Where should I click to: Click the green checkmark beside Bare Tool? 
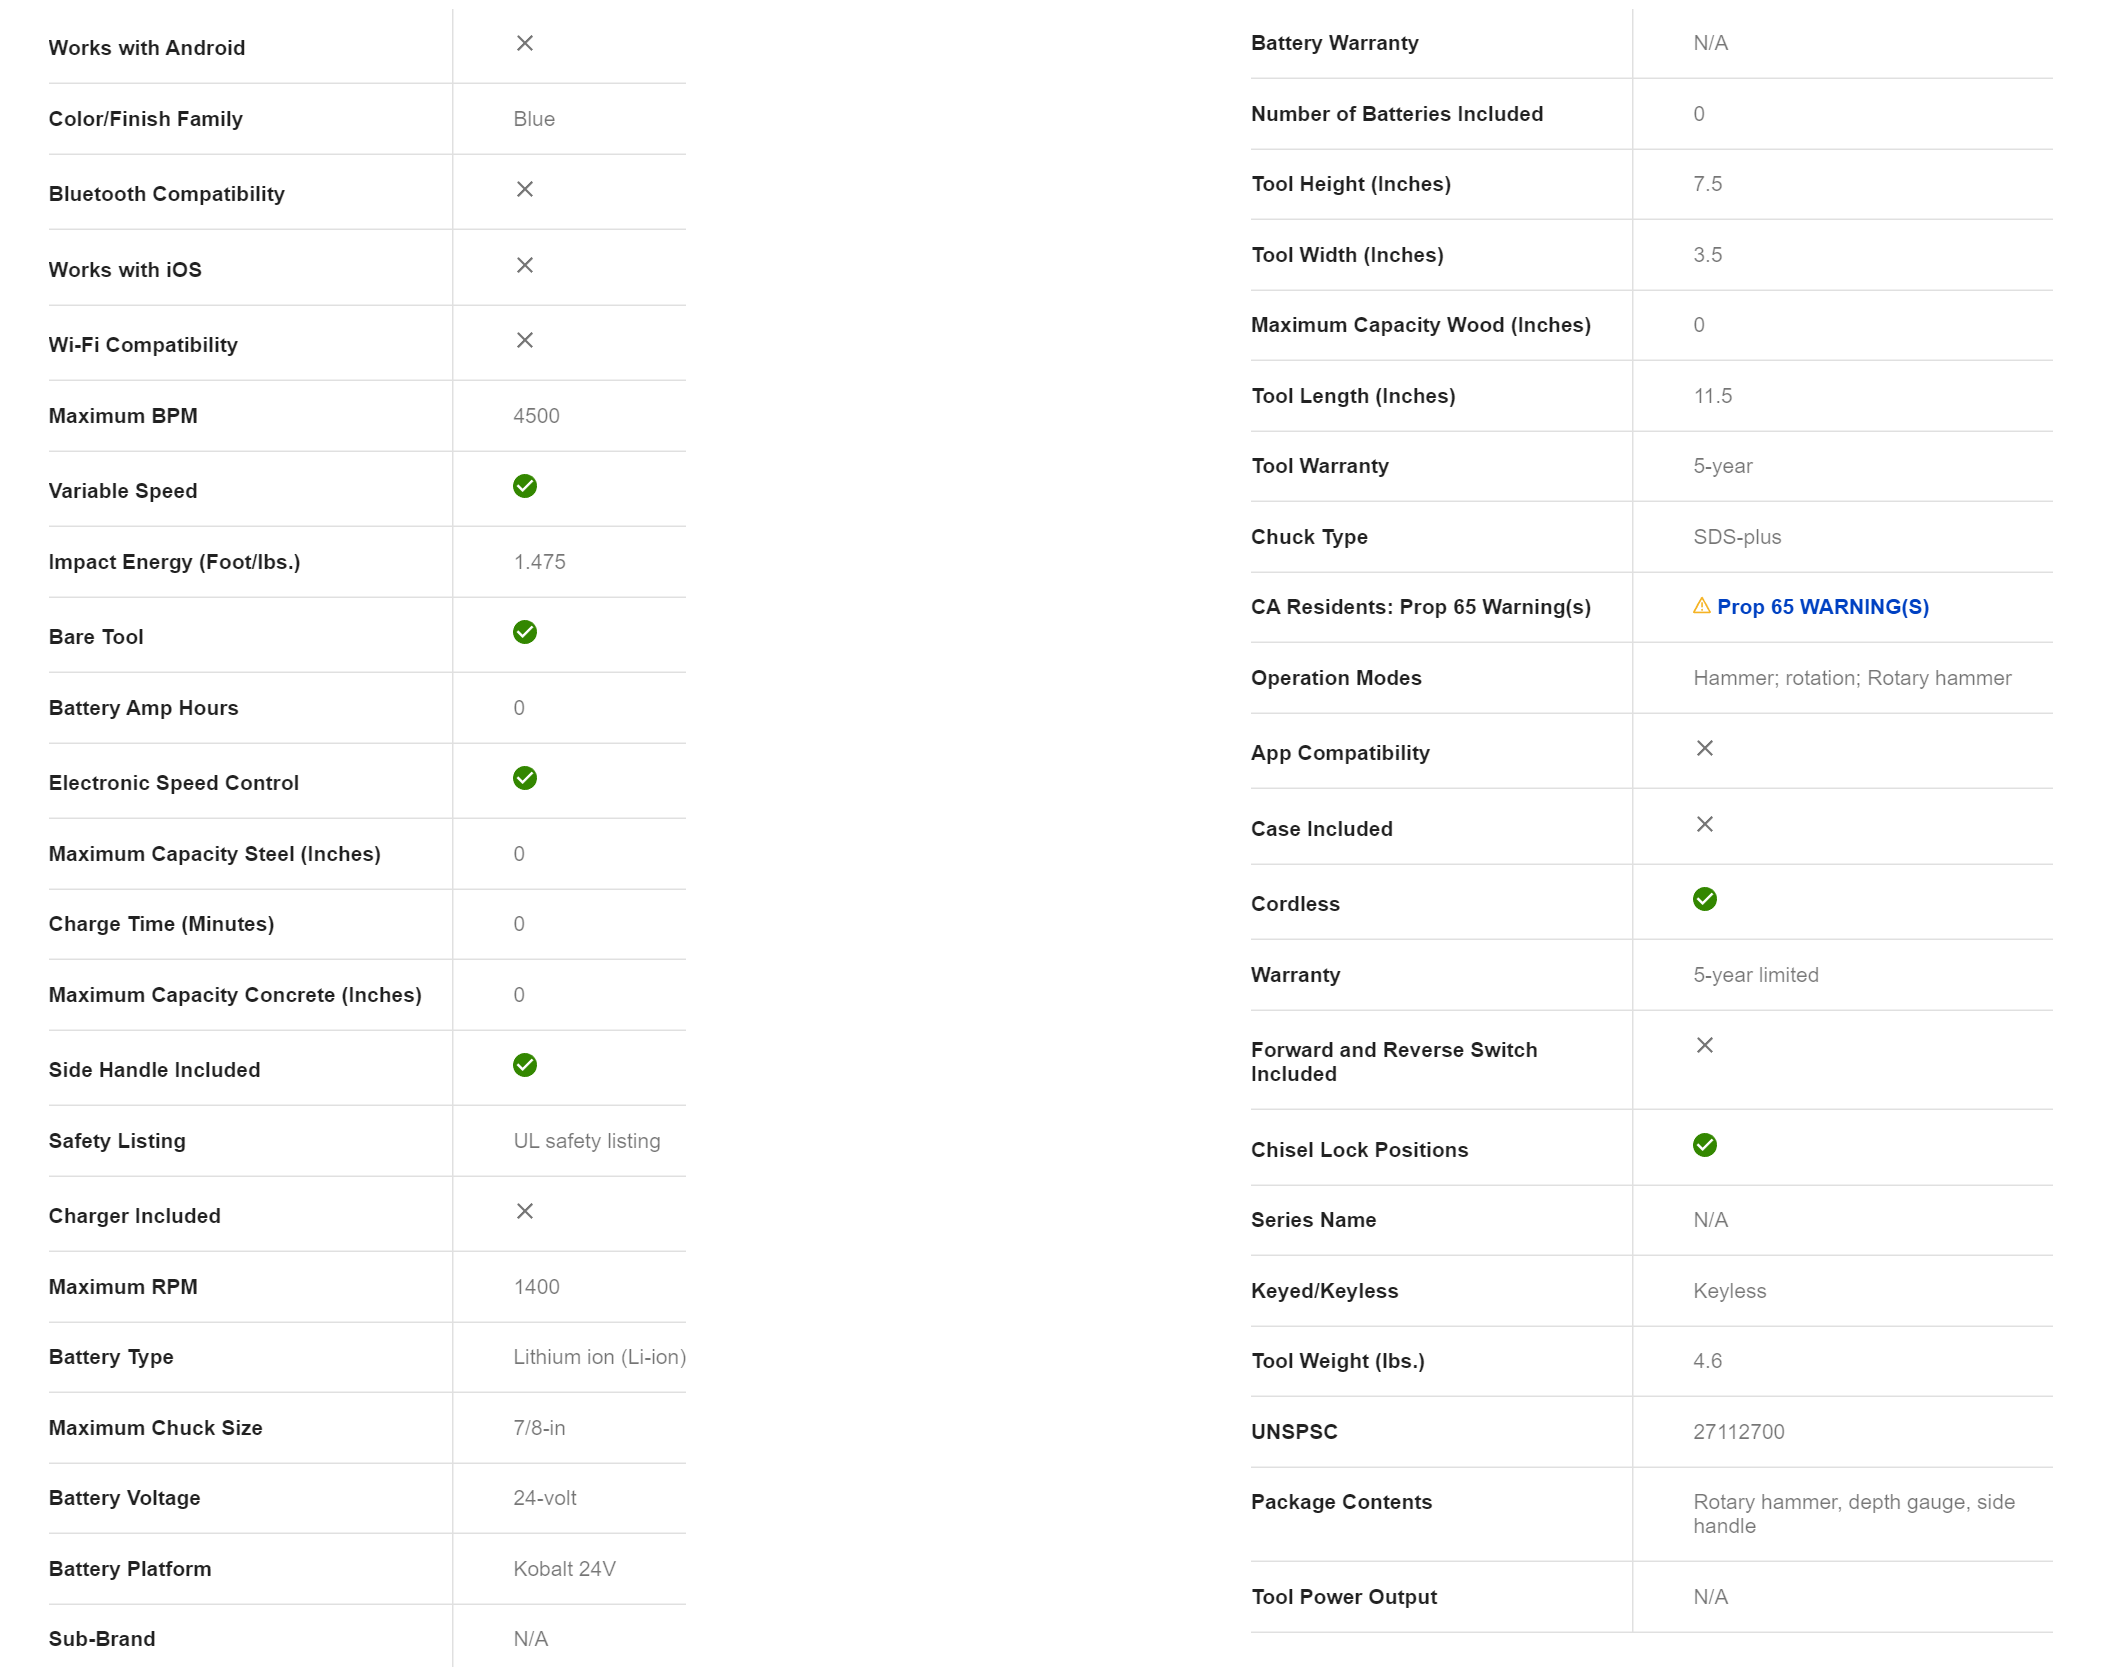(x=524, y=632)
